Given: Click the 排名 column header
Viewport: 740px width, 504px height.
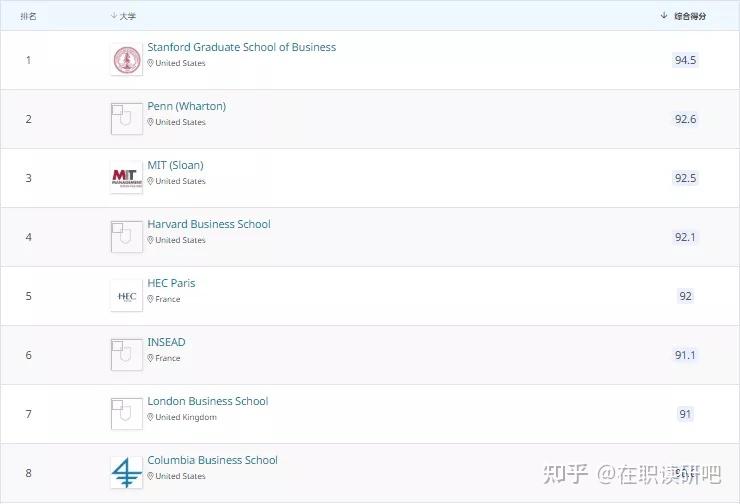Looking at the screenshot, I should 28,16.
